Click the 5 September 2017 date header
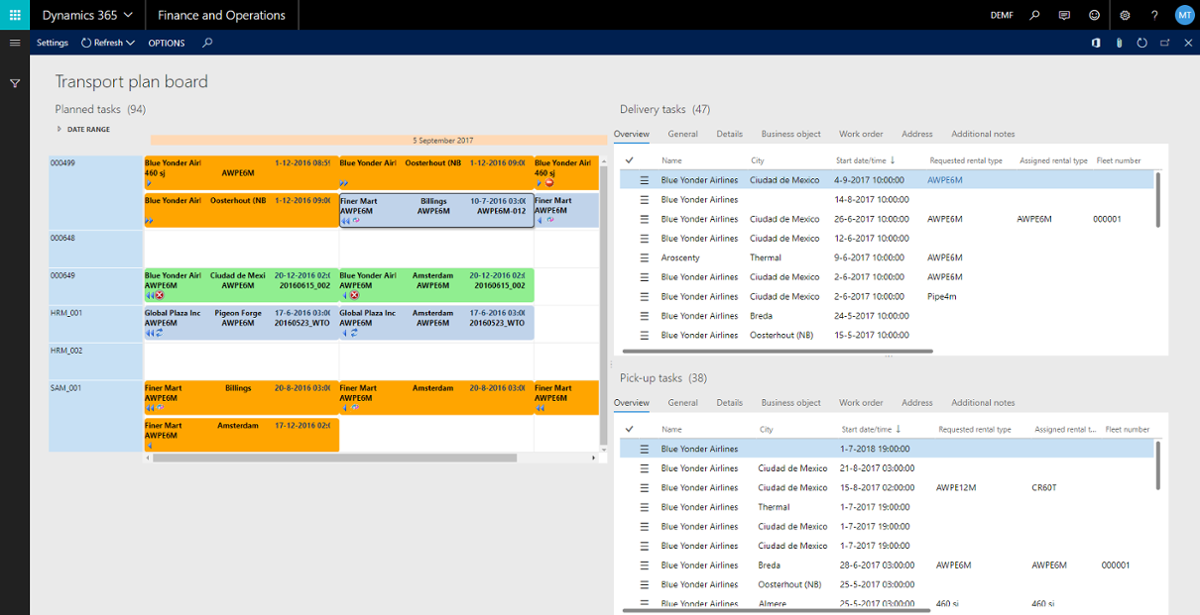Viewport: 1200px width, 615px height. click(x=442, y=140)
